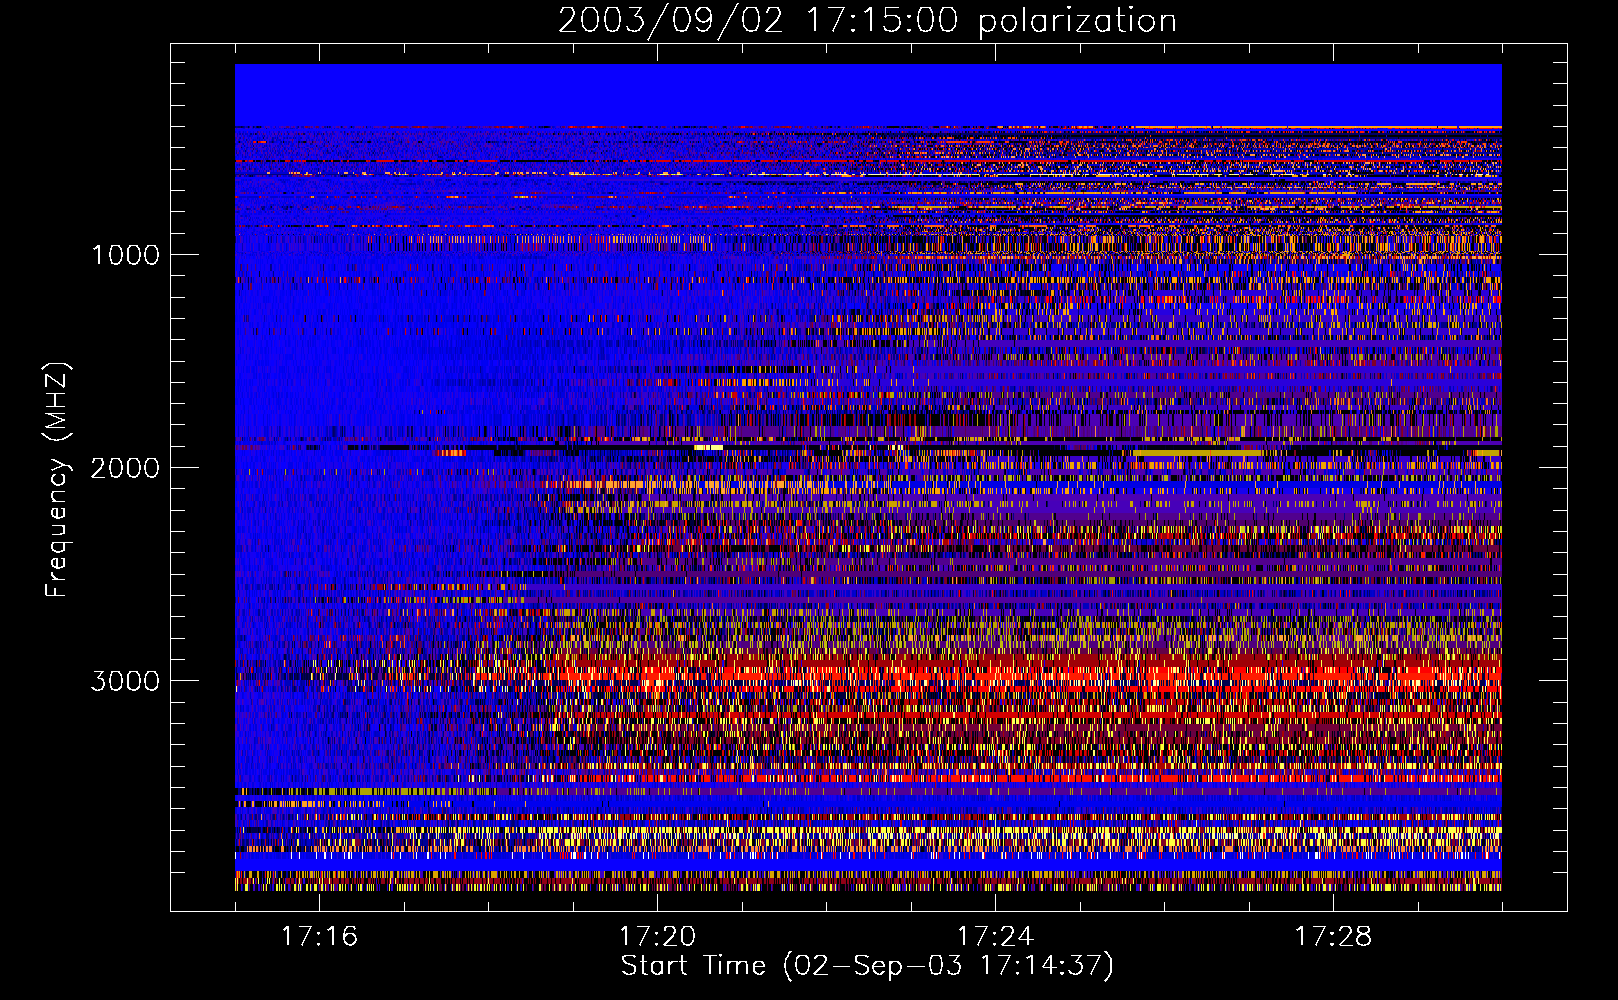Click the plot title '2003/09/02 17:15:00 polarization'
1618x1000 pixels.
tap(867, 21)
